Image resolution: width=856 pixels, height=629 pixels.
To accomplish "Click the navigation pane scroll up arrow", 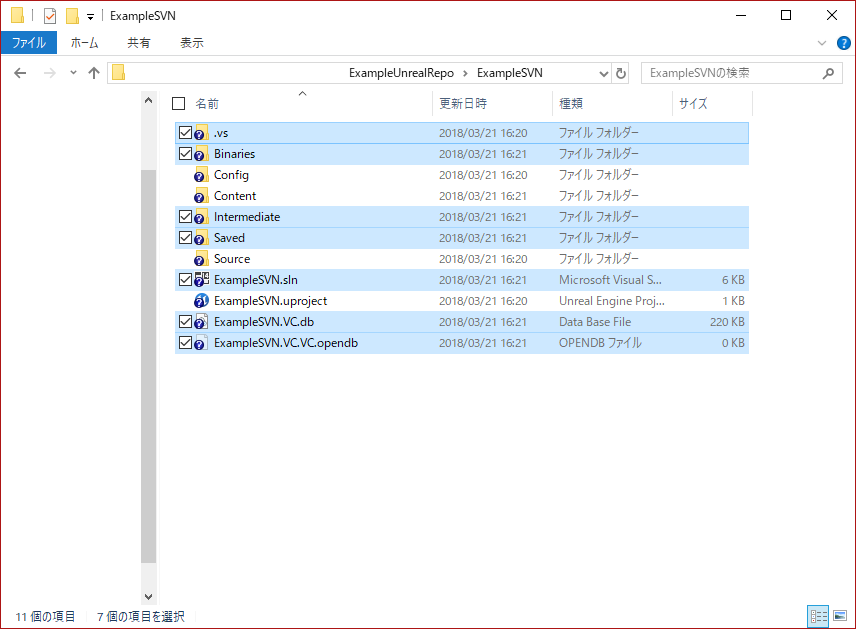I will [148, 100].
